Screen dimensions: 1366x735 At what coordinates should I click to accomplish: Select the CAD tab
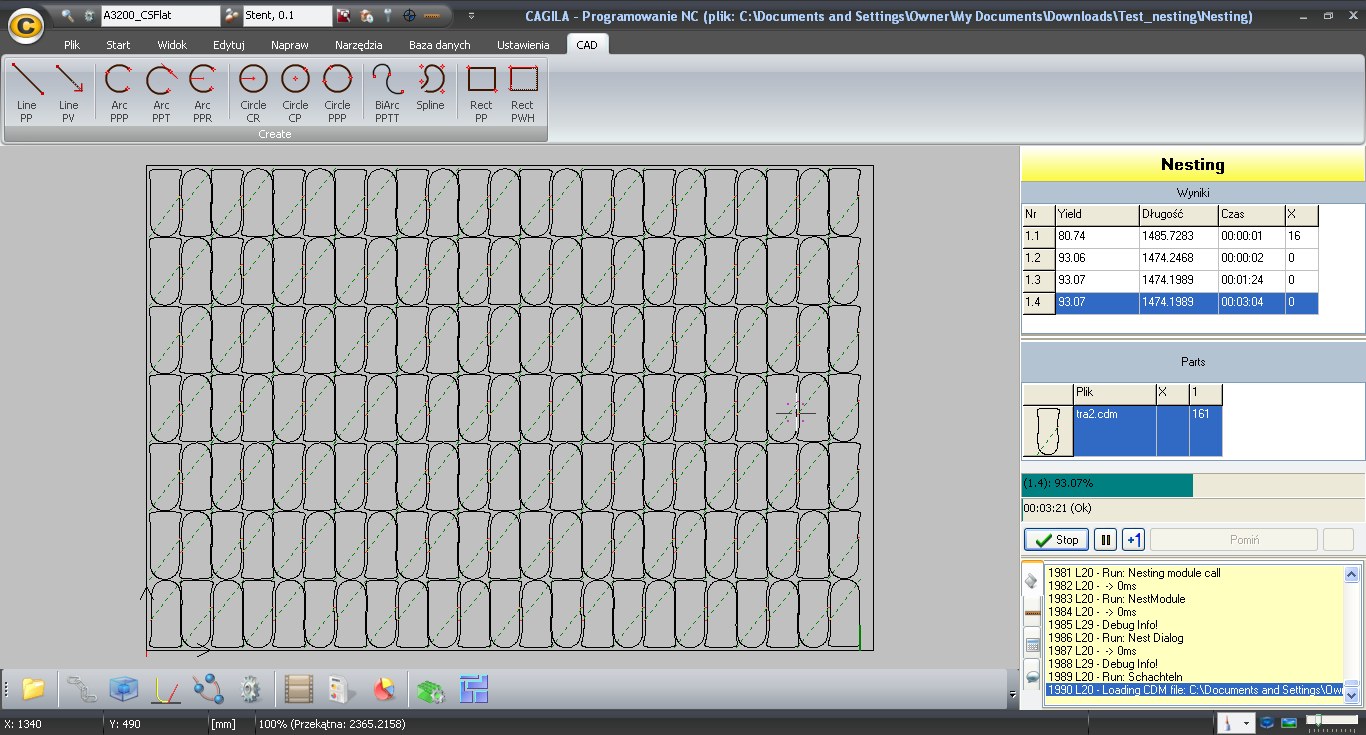coord(587,45)
